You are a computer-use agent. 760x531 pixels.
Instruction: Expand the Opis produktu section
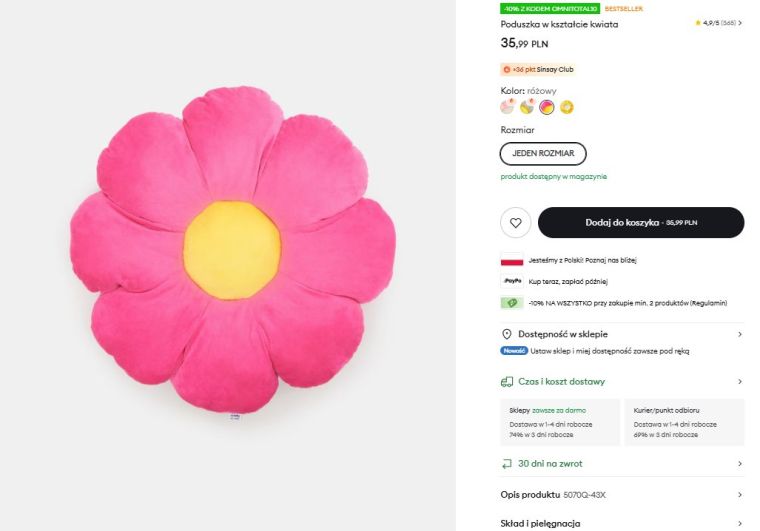[739, 494]
